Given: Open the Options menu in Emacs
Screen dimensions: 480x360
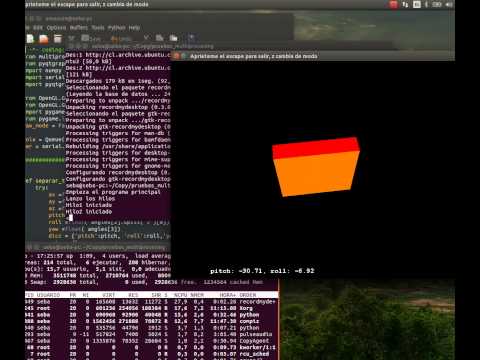Looking at the screenshot, I should point(56,28).
